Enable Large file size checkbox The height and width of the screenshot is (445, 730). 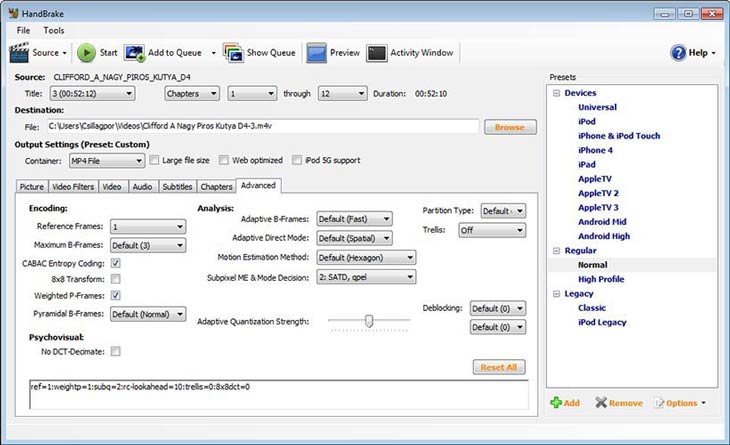pos(154,160)
